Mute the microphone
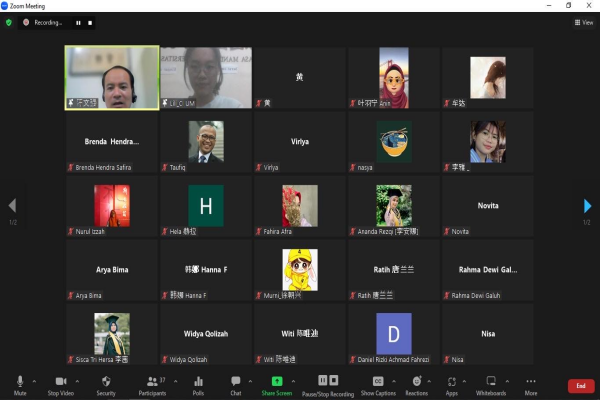 pos(20,384)
